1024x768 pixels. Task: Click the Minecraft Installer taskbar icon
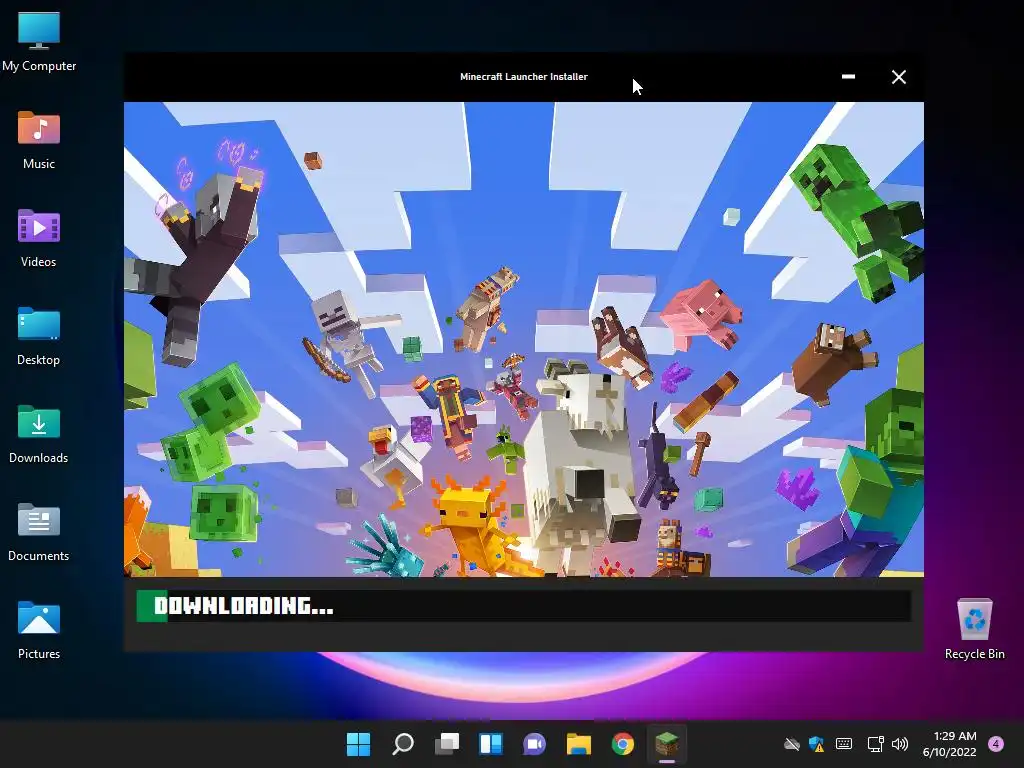[x=667, y=744]
